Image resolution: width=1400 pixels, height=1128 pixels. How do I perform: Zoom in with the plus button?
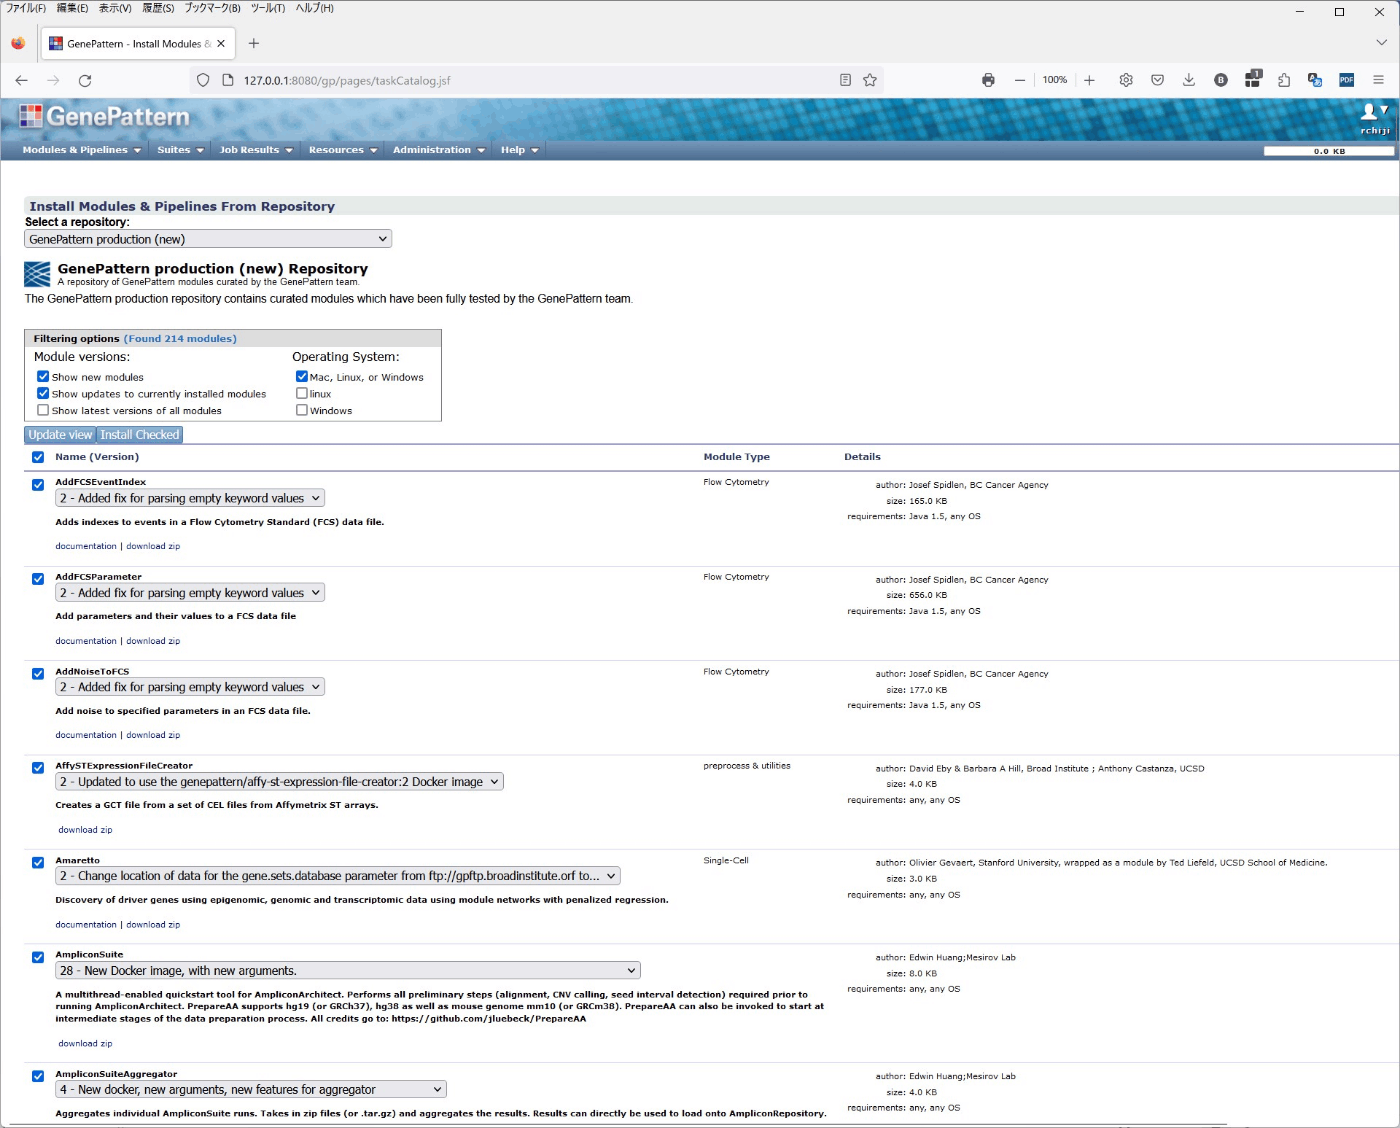[1089, 80]
